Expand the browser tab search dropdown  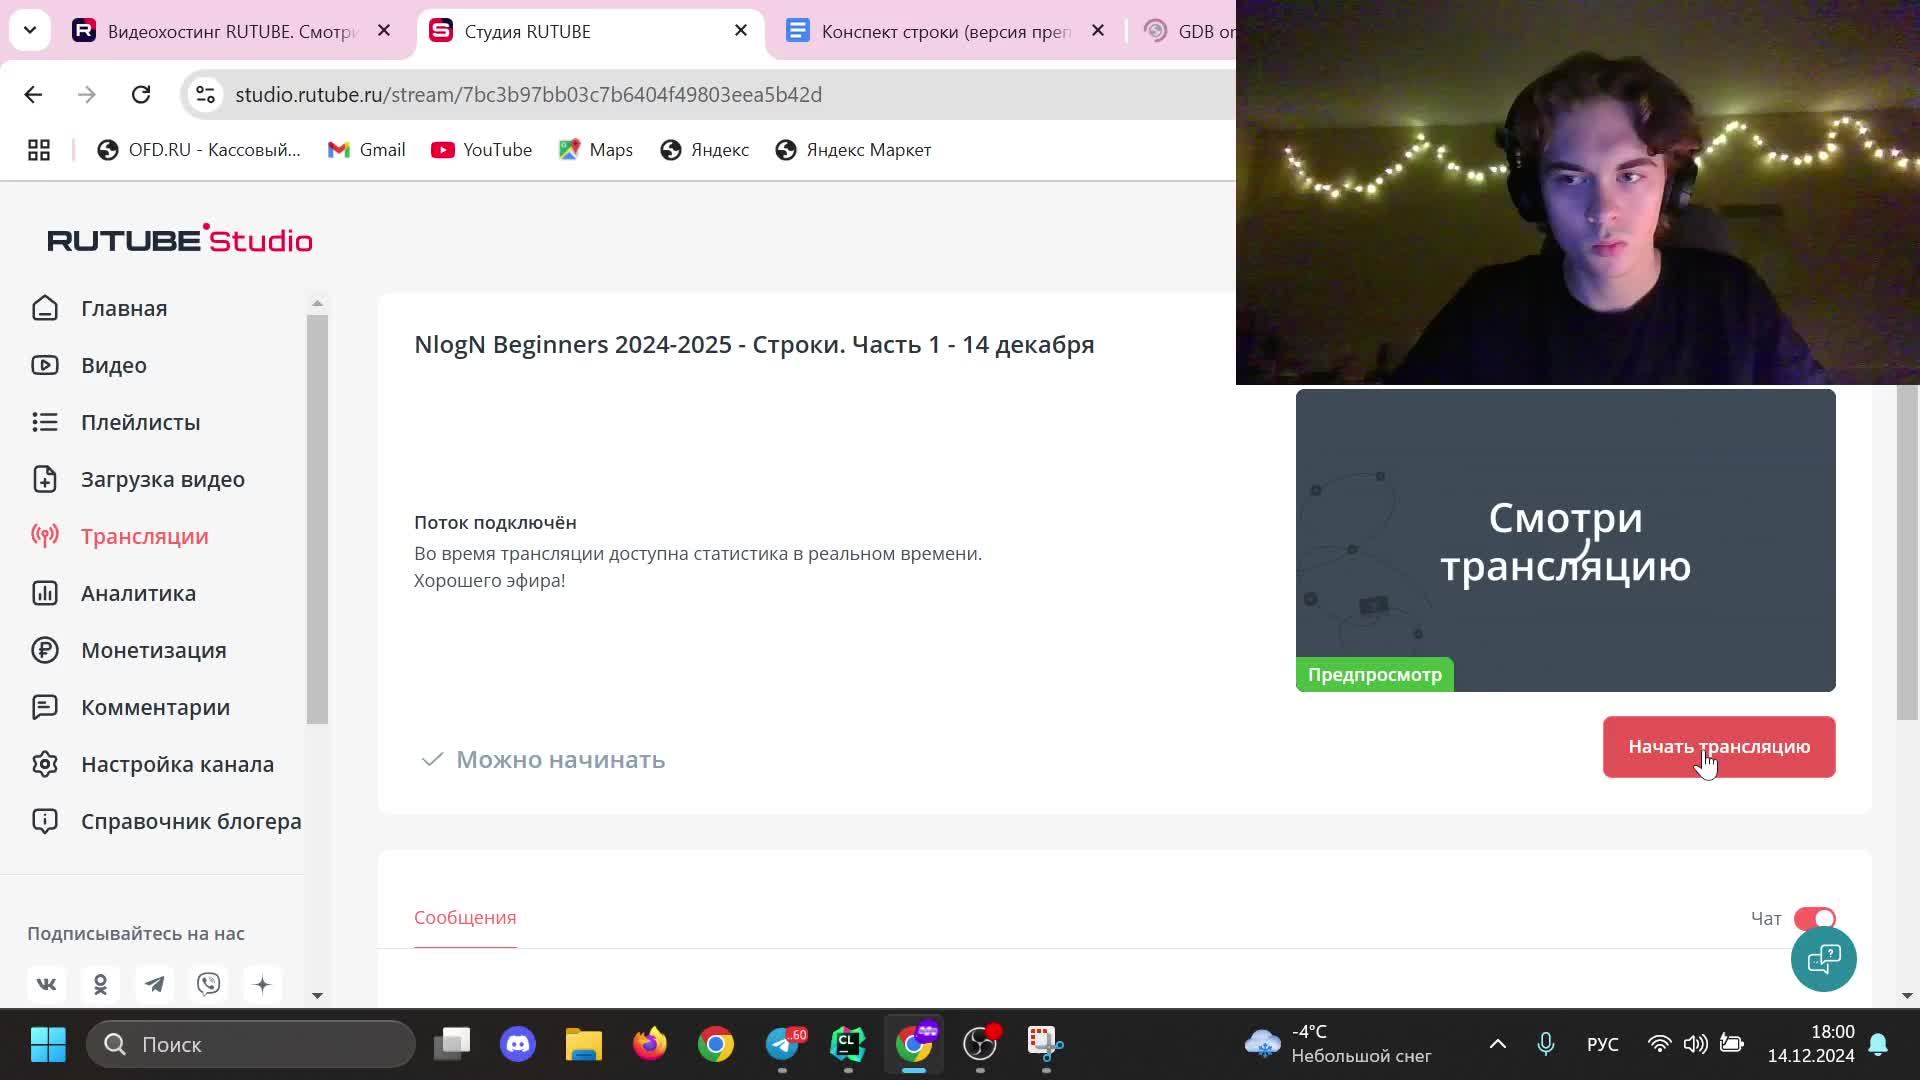[30, 30]
